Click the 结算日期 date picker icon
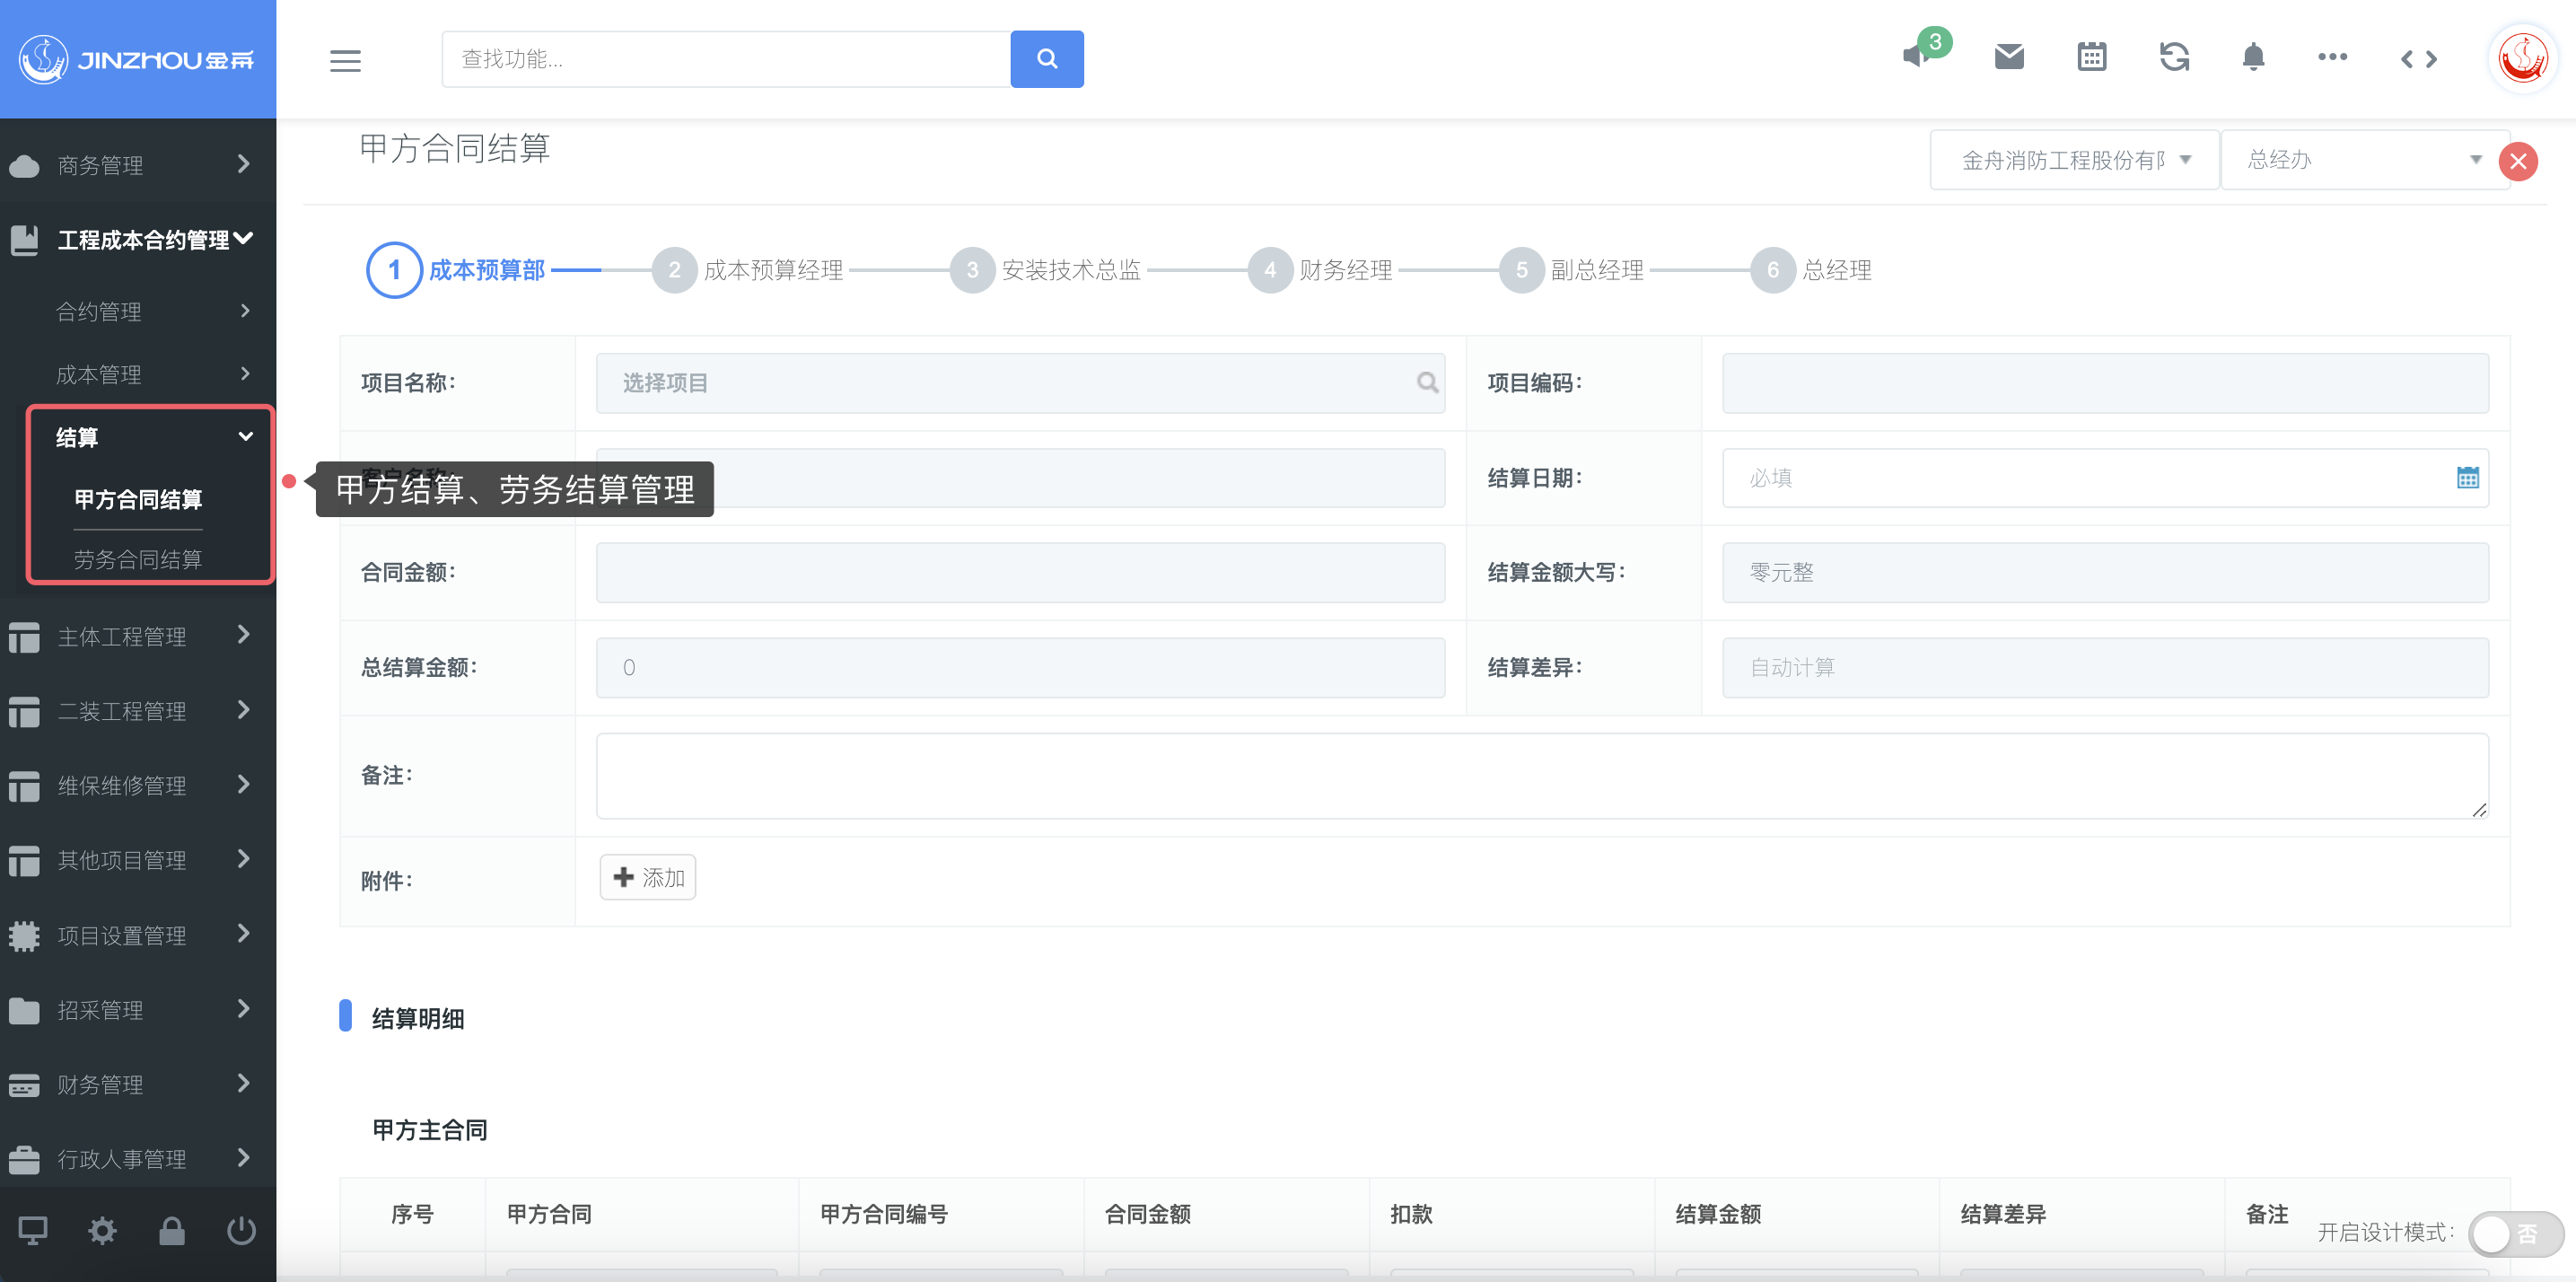2576x1282 pixels. click(2467, 478)
